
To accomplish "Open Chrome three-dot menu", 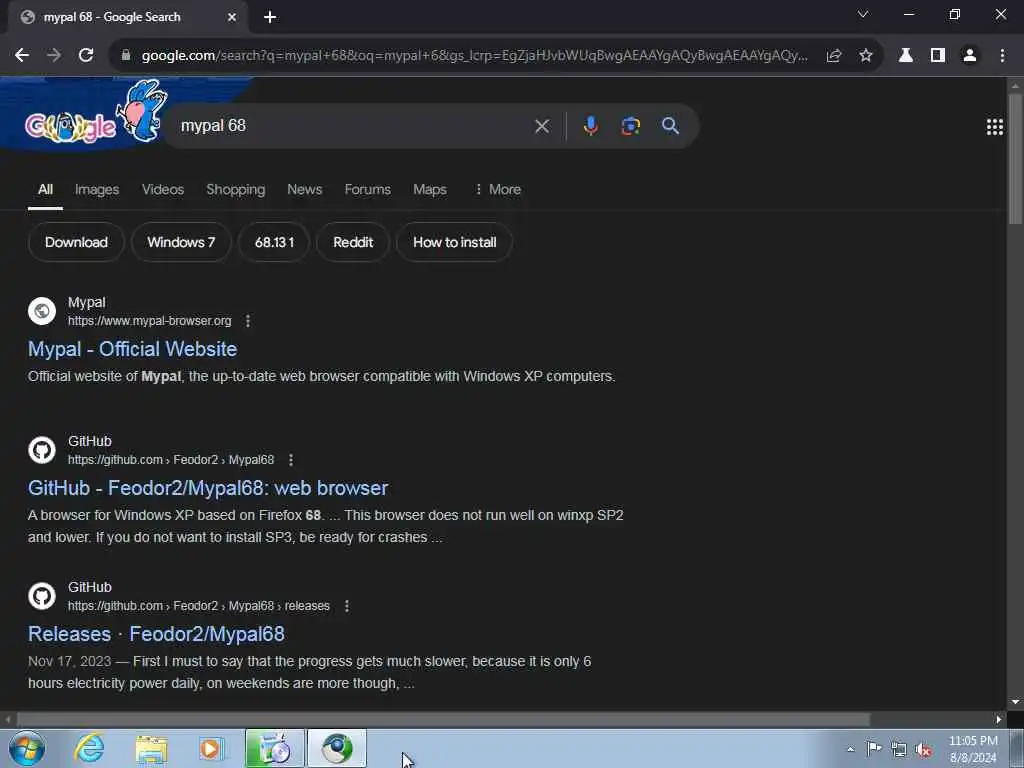I will pyautogui.click(x=1002, y=56).
